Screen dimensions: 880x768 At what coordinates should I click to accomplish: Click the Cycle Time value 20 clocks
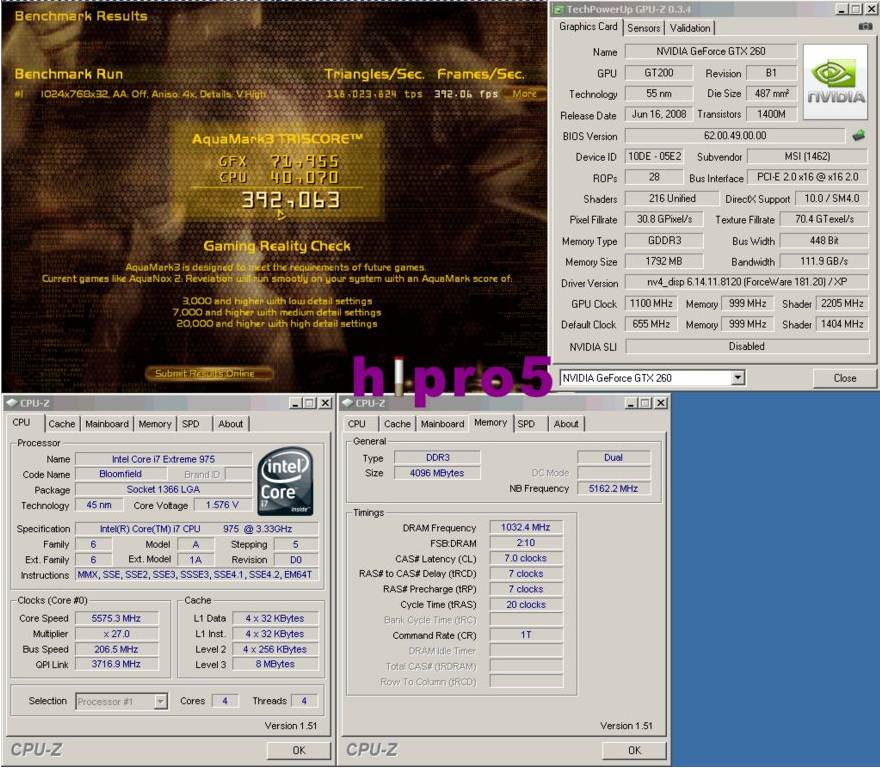(526, 605)
